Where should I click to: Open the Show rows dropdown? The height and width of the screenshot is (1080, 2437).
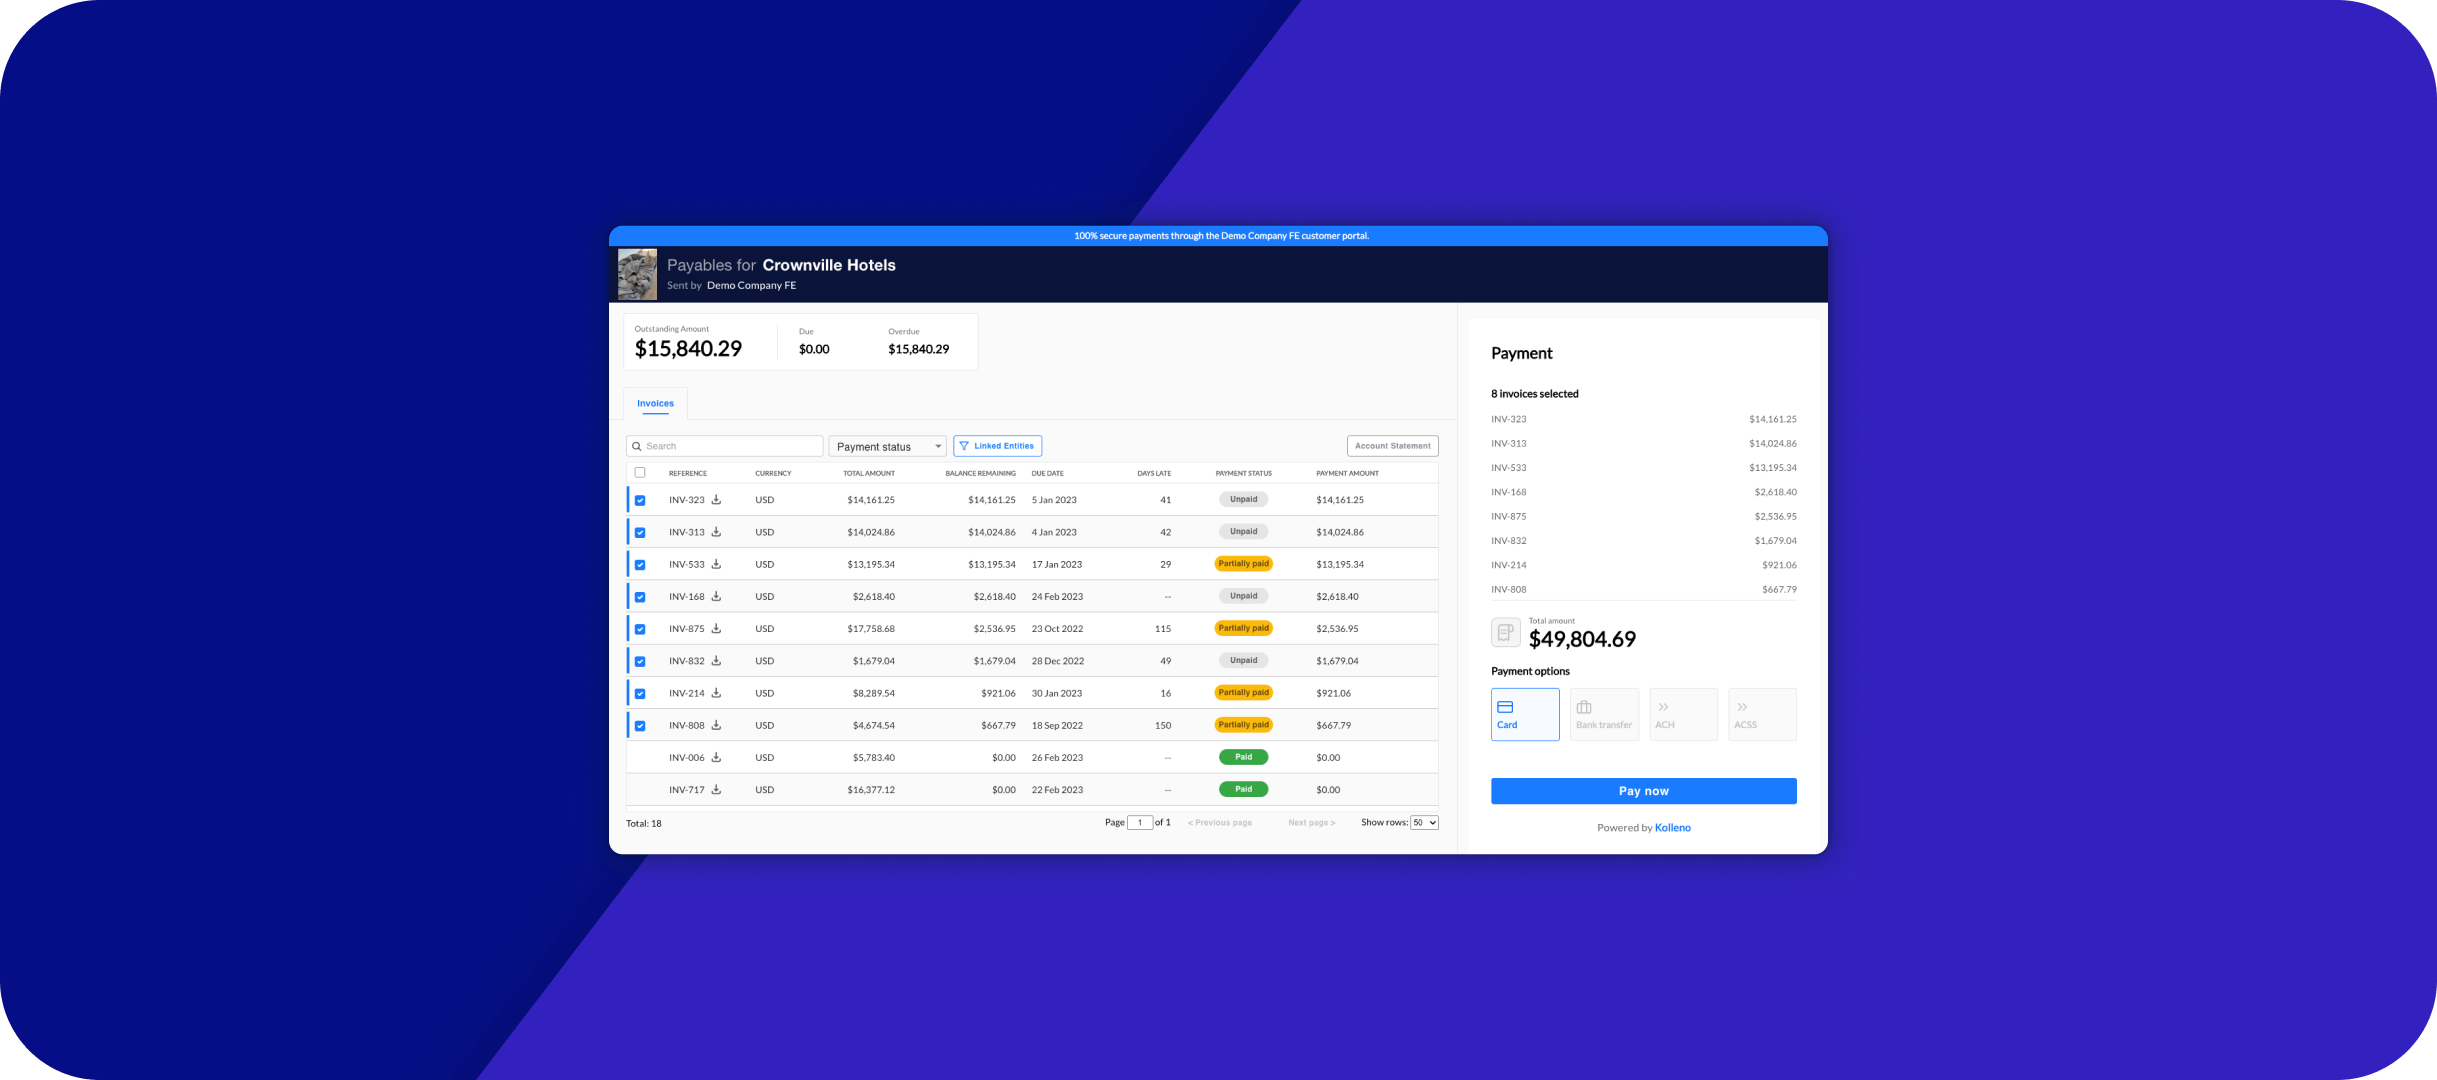coord(1423,822)
